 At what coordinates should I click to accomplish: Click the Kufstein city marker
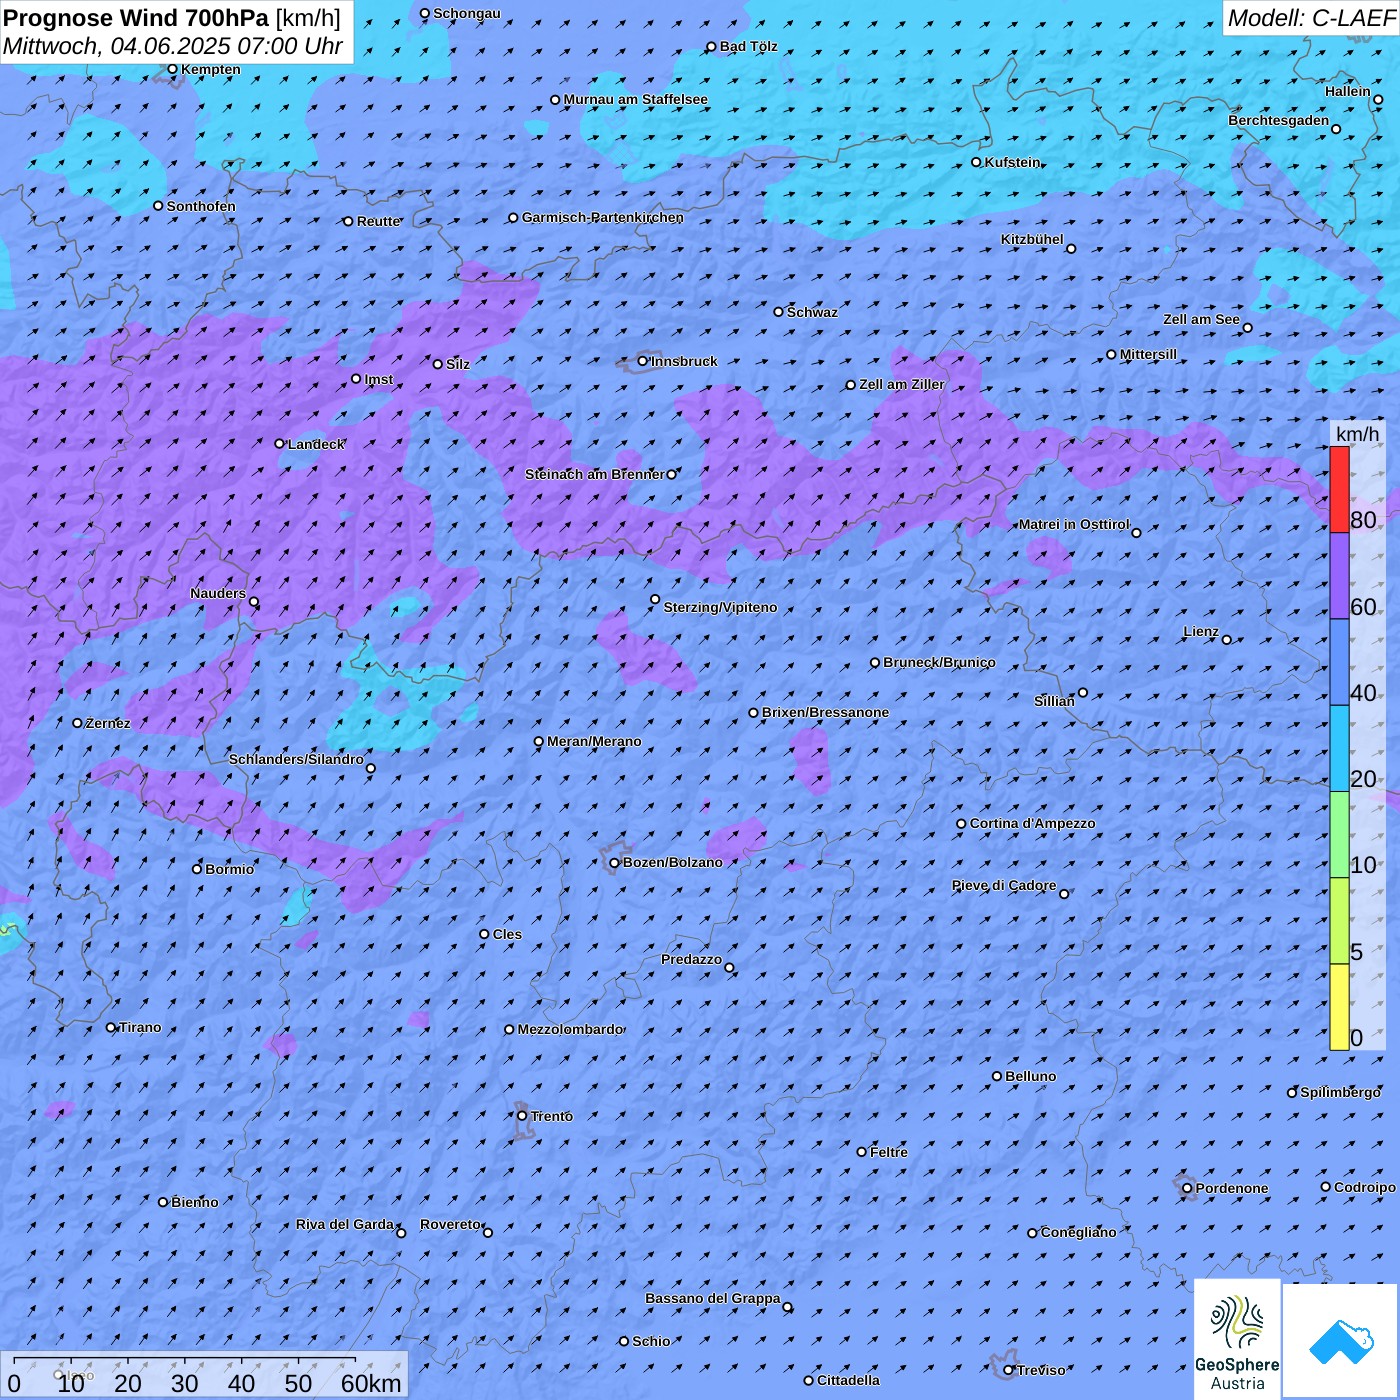[x=977, y=162]
